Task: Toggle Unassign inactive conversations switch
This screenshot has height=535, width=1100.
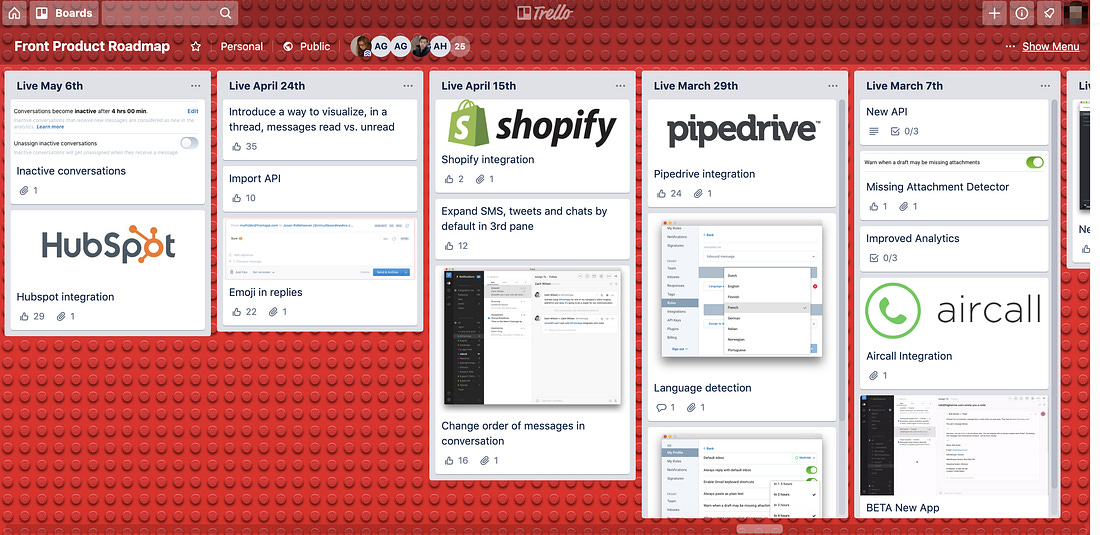Action: (189, 143)
